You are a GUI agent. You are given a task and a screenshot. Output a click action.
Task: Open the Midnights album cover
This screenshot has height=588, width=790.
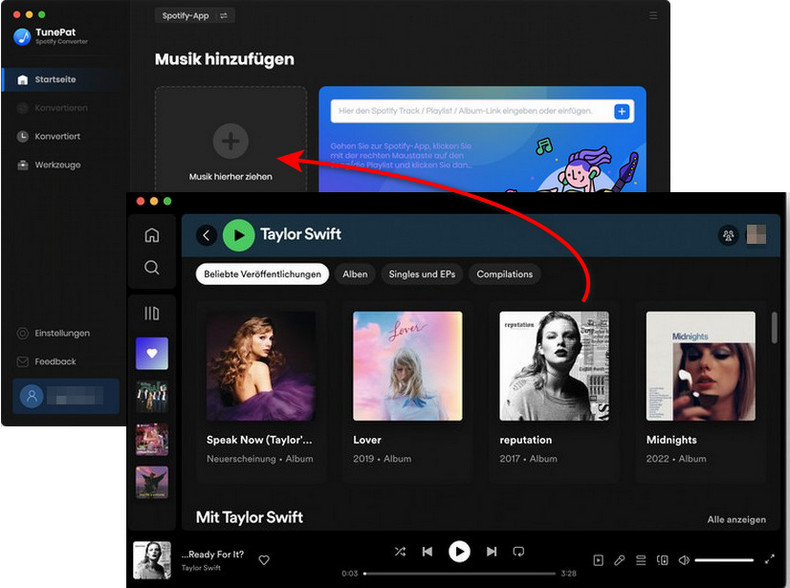(x=701, y=366)
